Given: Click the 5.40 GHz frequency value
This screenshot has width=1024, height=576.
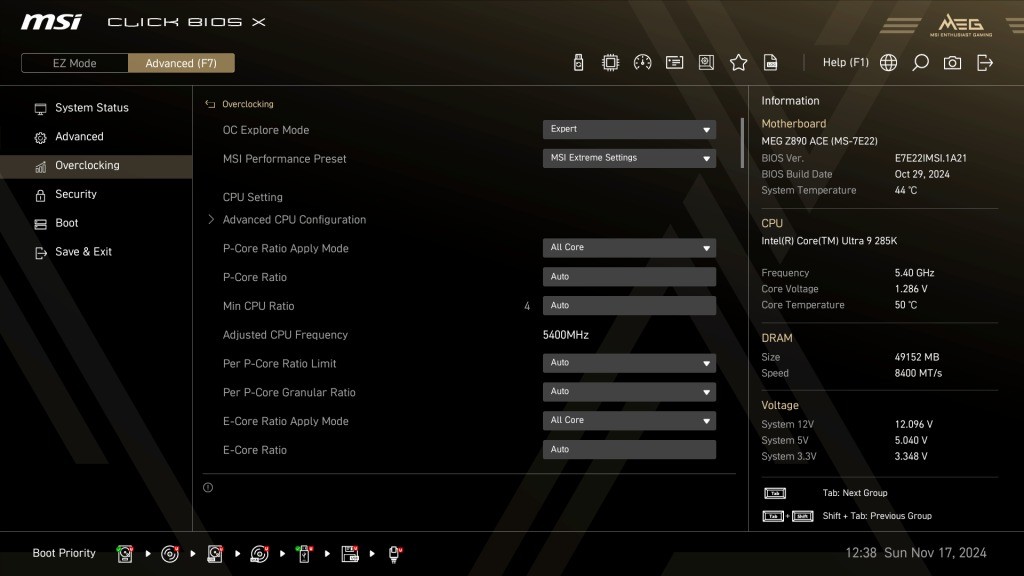Looking at the screenshot, I should [914, 273].
